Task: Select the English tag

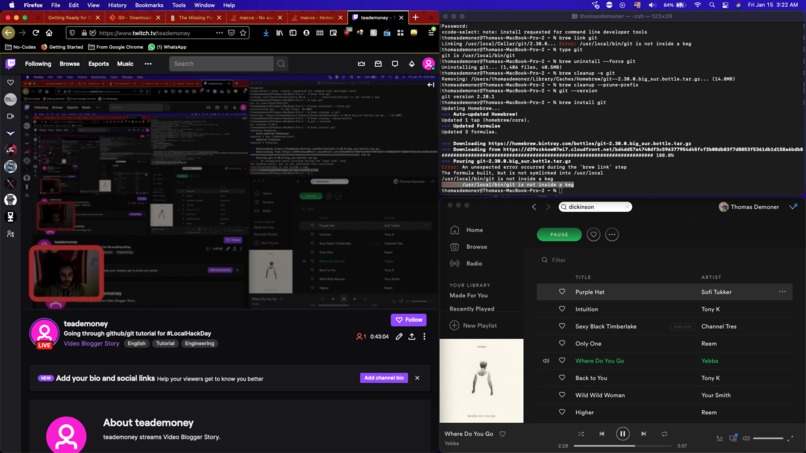Action: coord(136,343)
